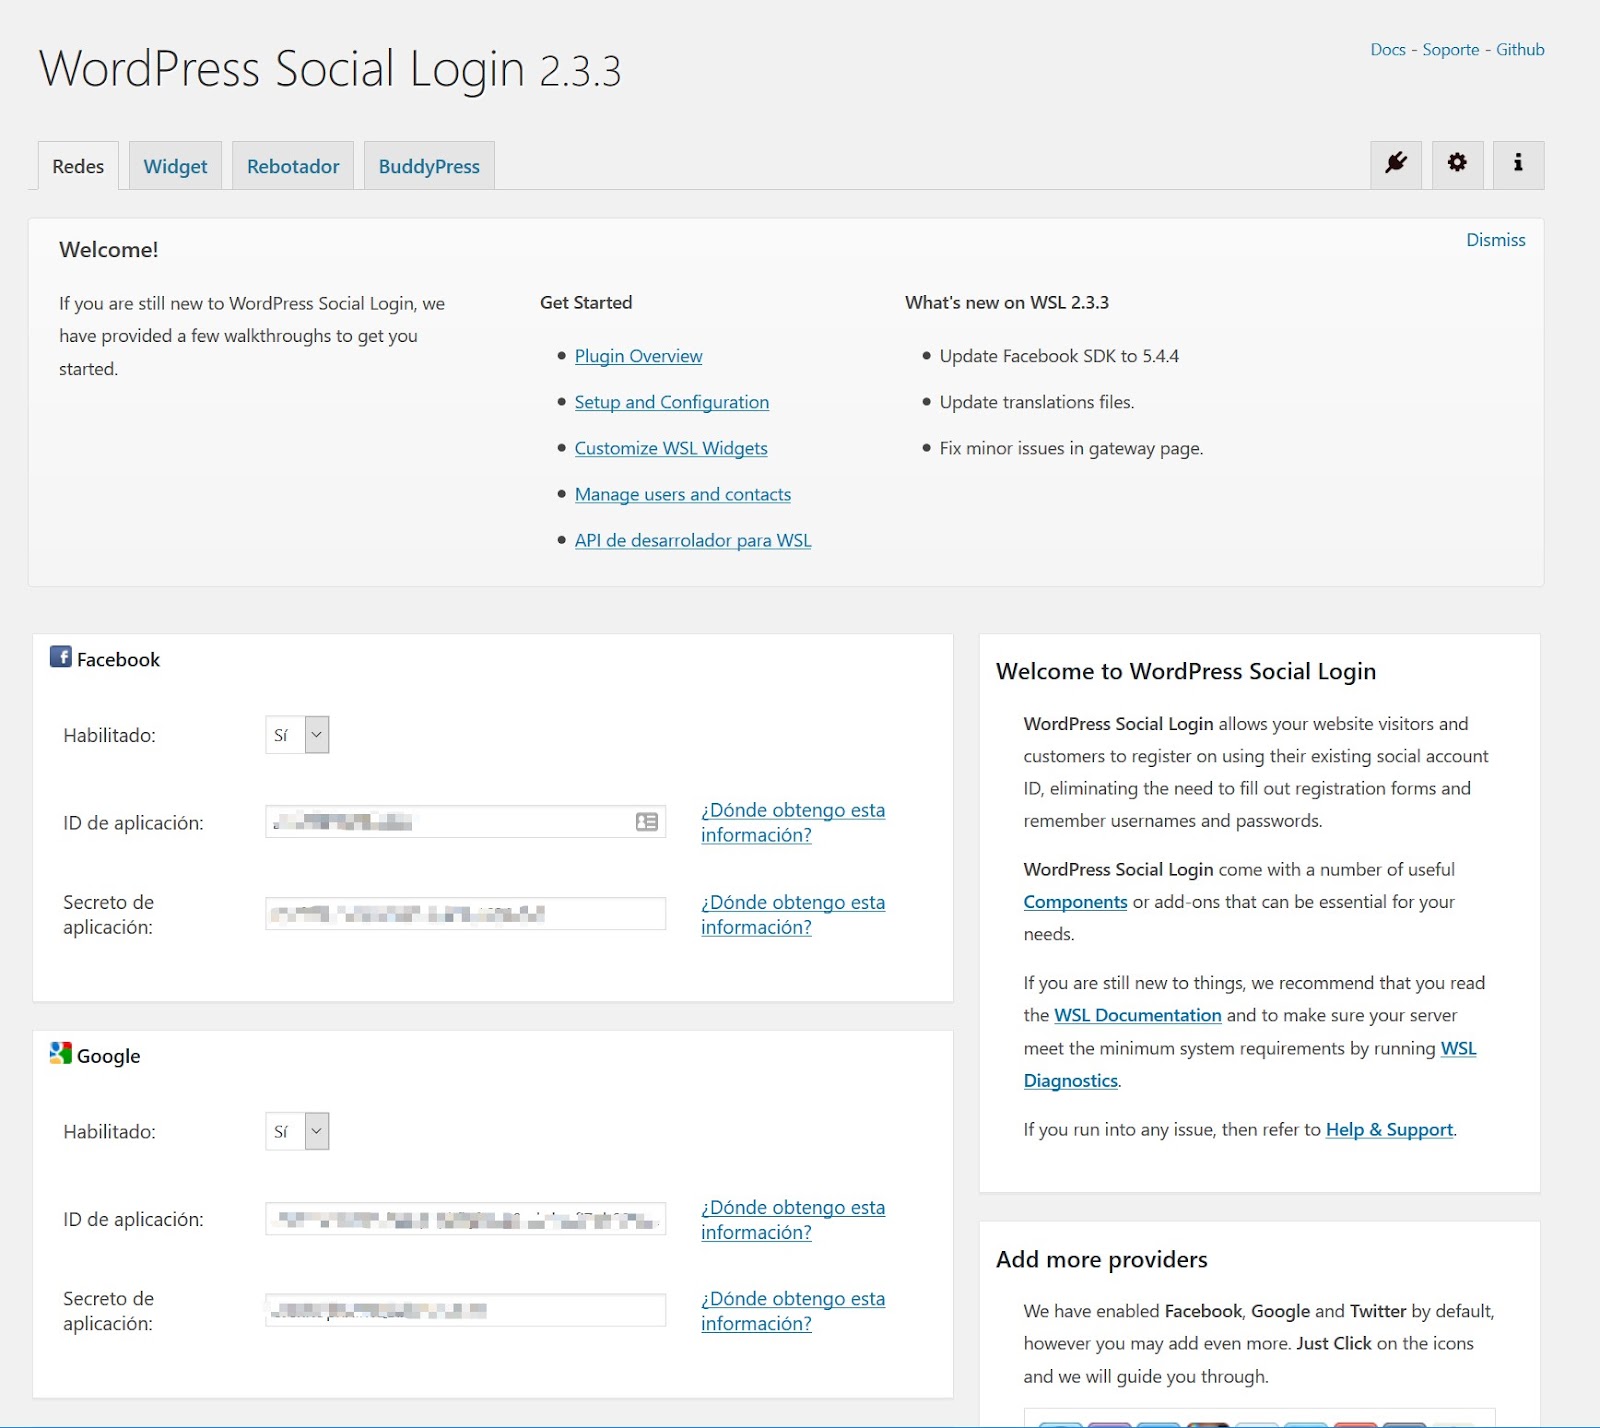Click 'Welcome to WordPress Social Login' heading
1600x1428 pixels.
click(1186, 671)
